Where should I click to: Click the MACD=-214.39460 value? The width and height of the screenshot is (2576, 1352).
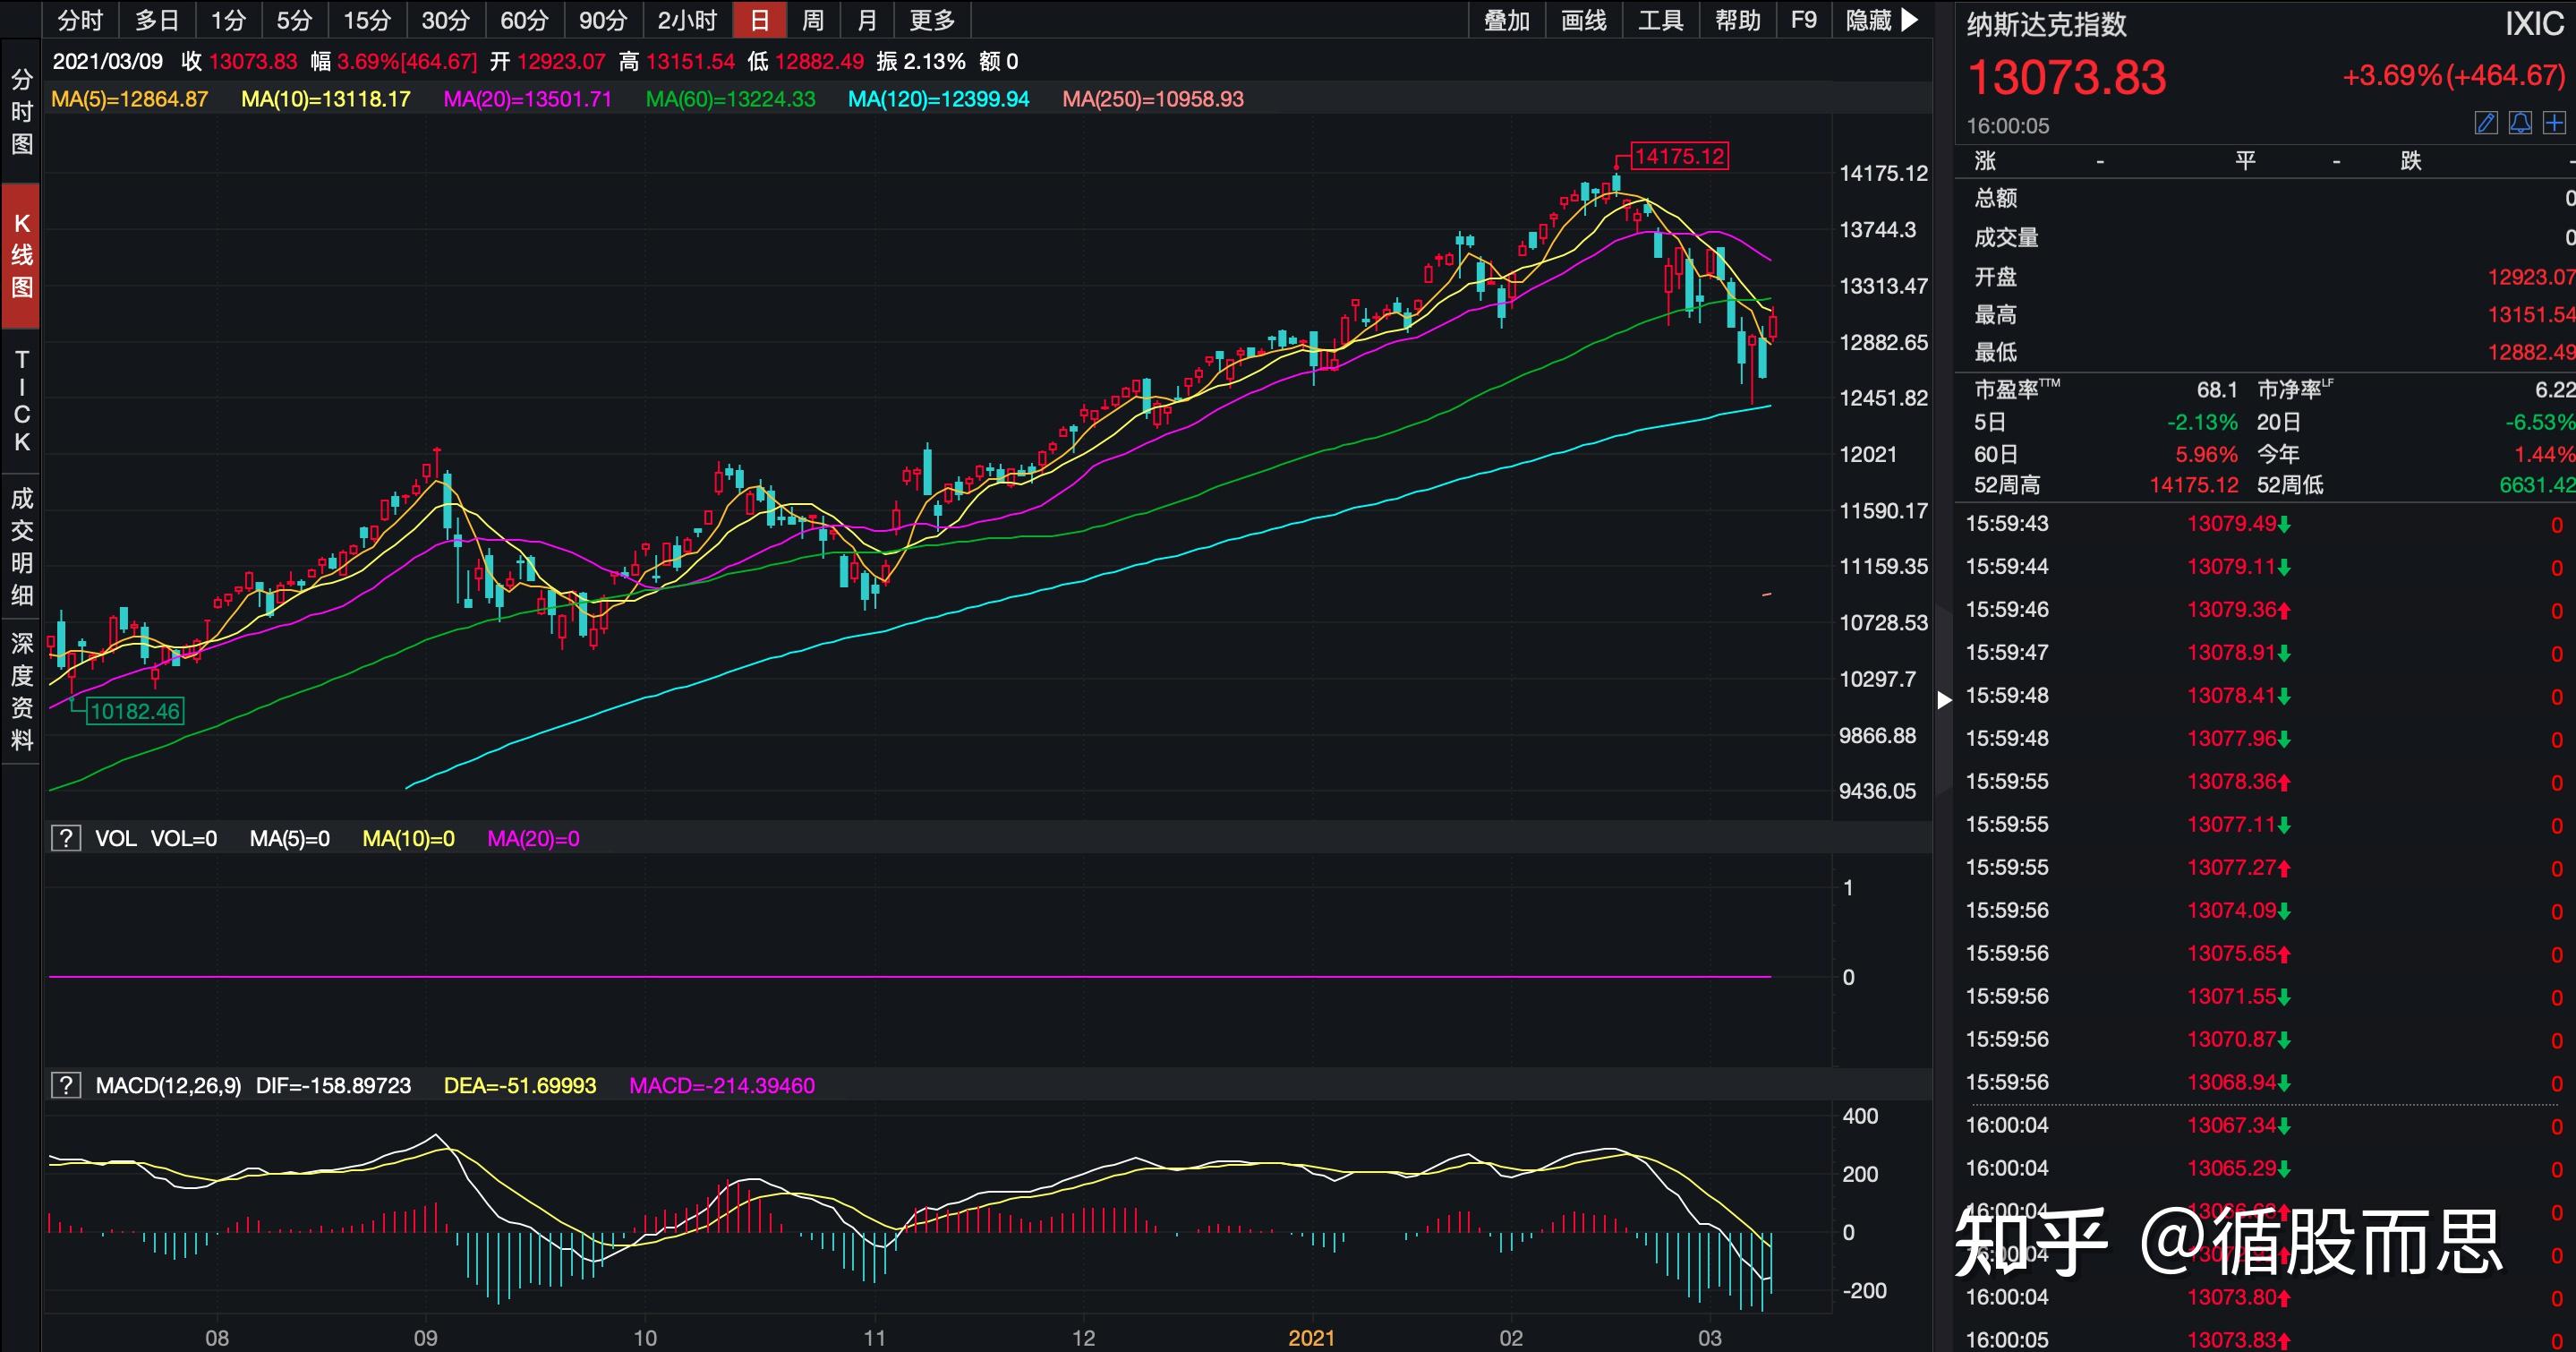coord(722,1085)
